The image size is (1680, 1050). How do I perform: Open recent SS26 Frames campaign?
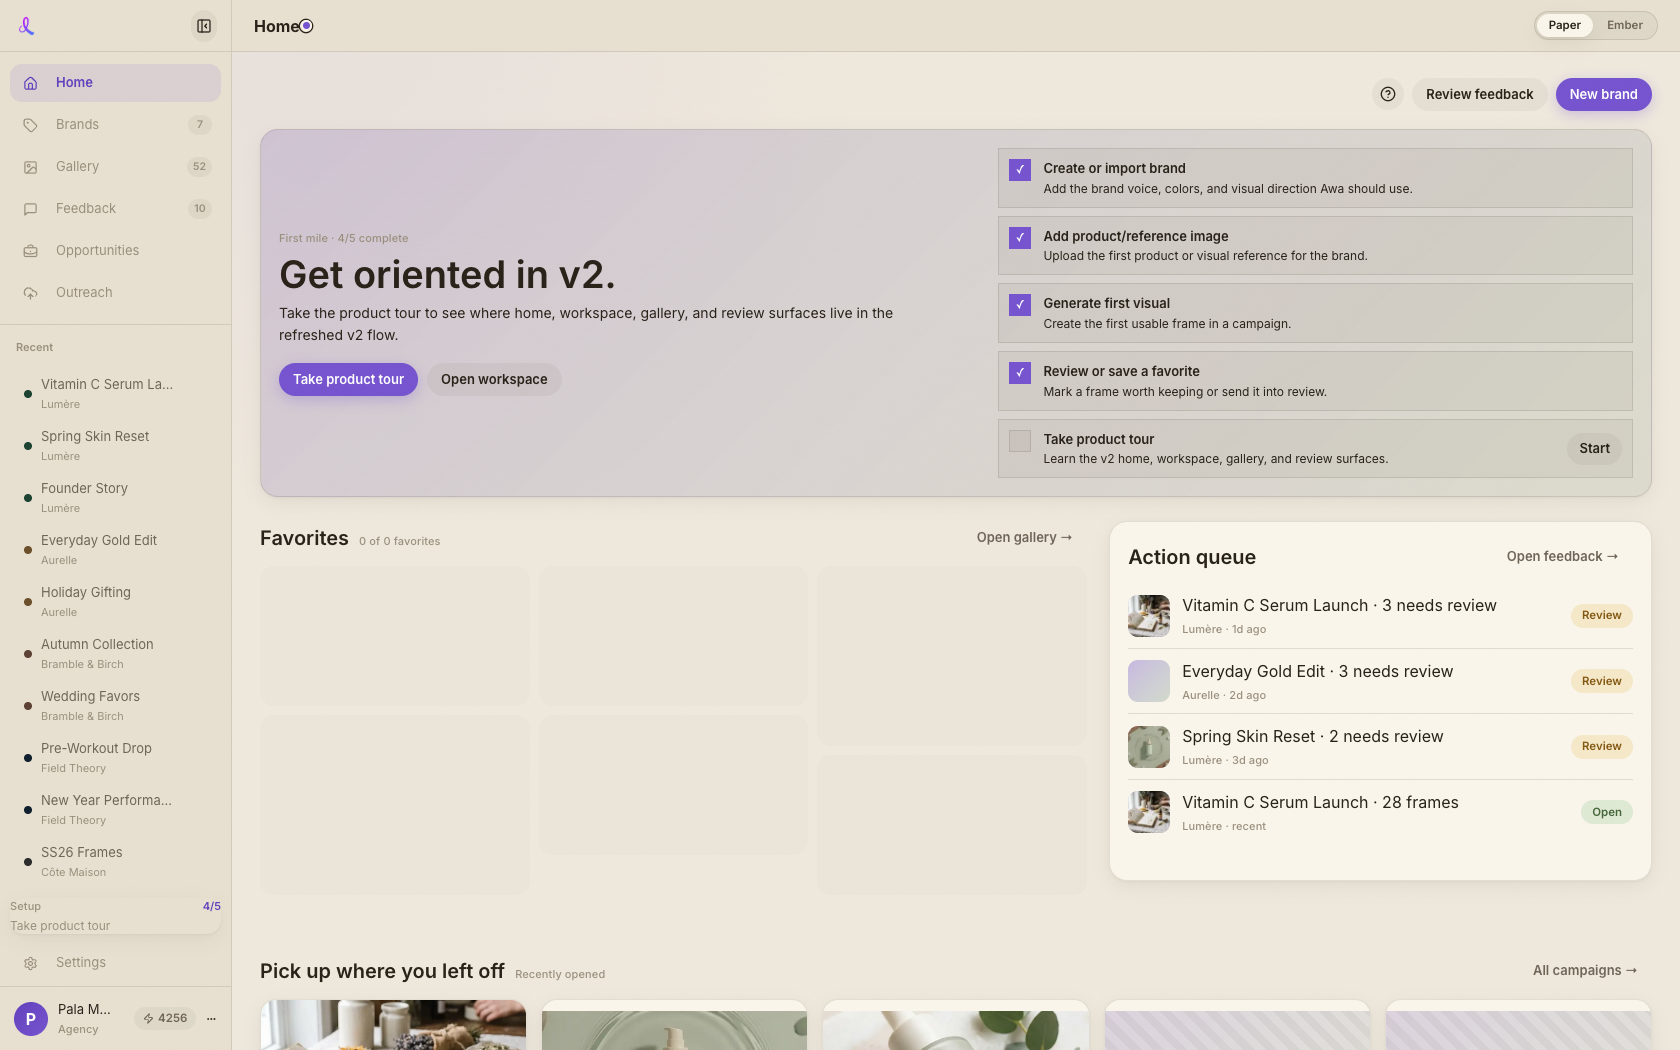(x=115, y=862)
